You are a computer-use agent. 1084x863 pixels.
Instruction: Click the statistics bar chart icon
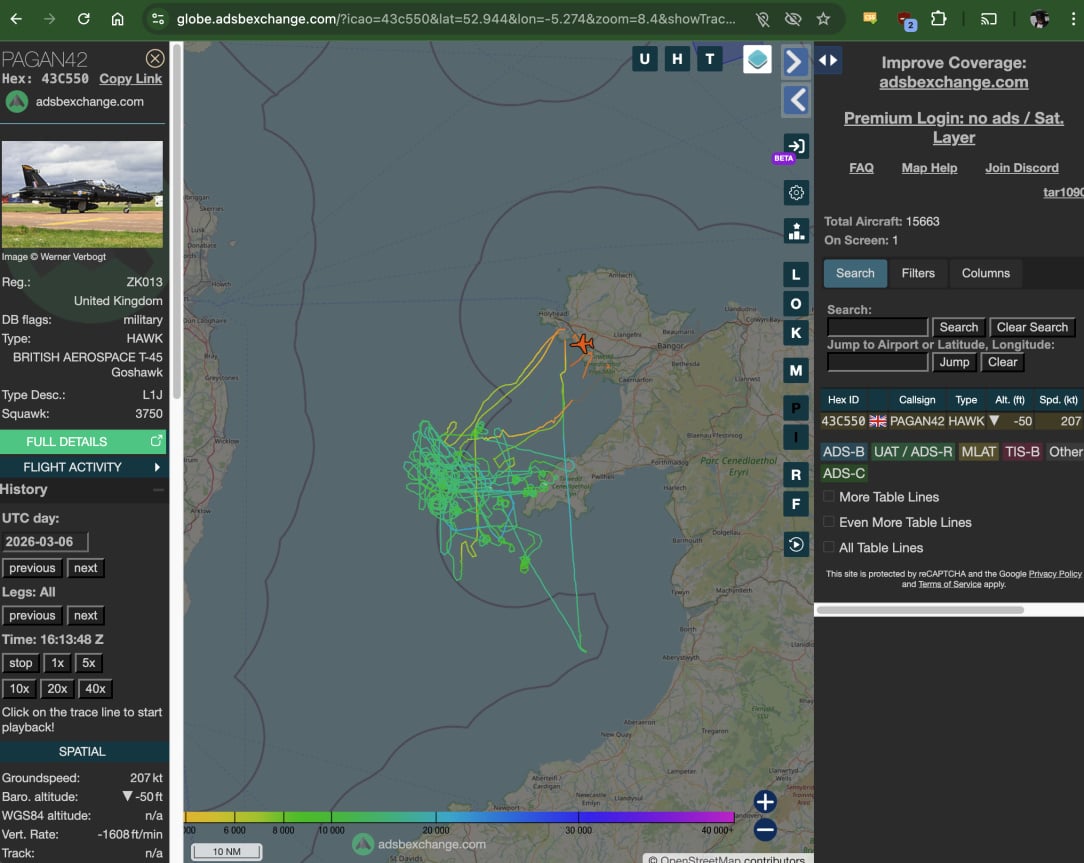[x=796, y=231]
